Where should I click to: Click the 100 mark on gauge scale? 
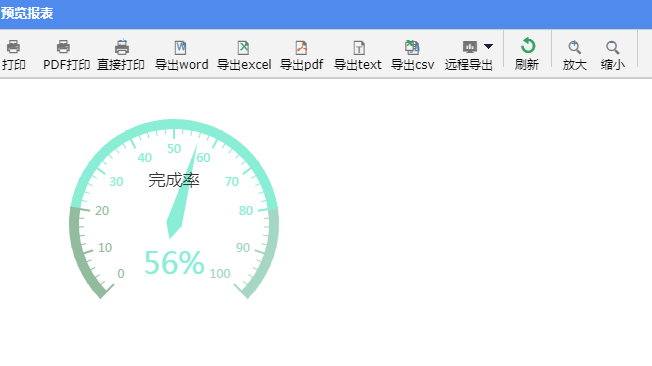(x=220, y=274)
